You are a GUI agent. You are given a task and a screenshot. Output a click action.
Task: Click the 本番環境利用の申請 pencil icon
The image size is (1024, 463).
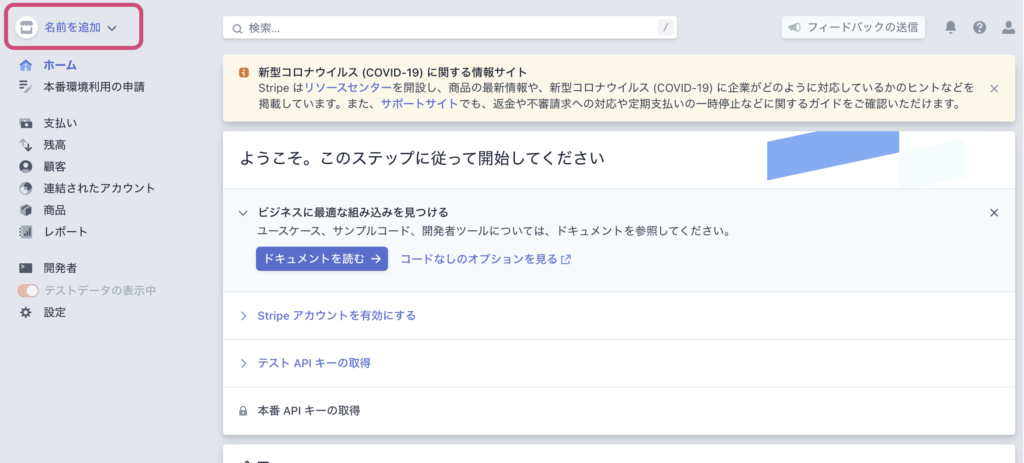(25, 86)
